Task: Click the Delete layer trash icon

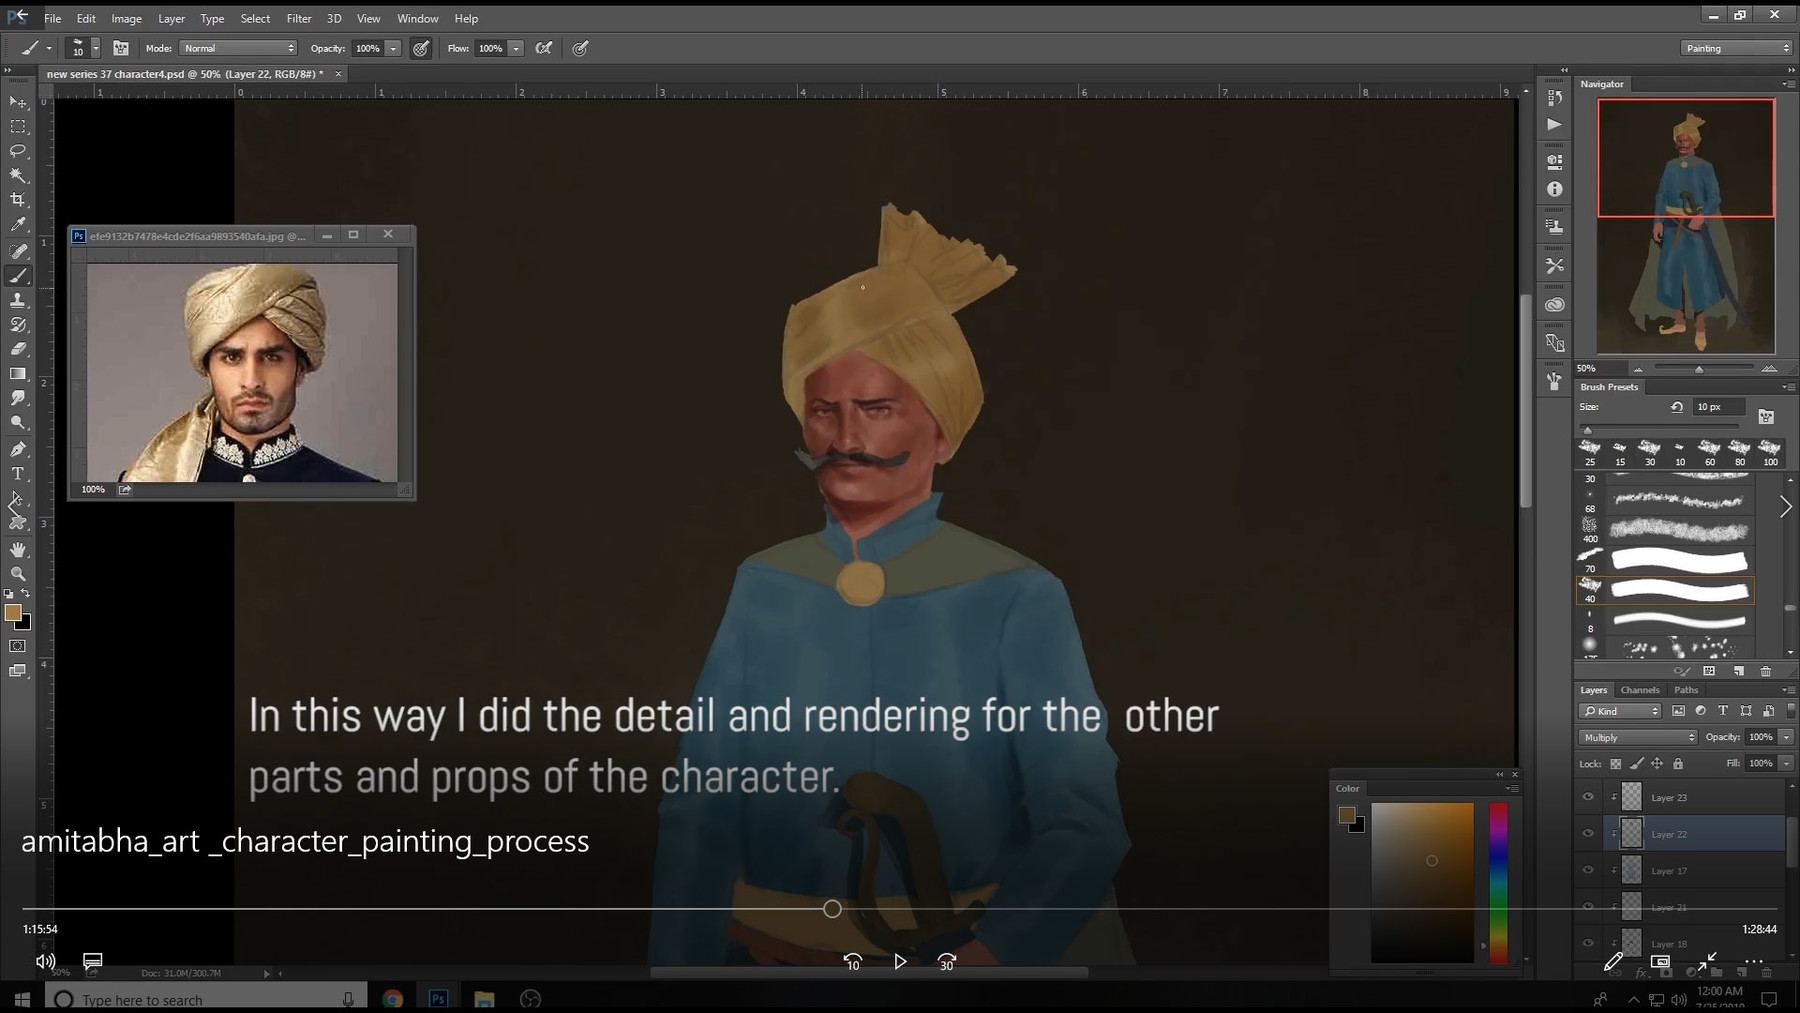Action: [1766, 972]
